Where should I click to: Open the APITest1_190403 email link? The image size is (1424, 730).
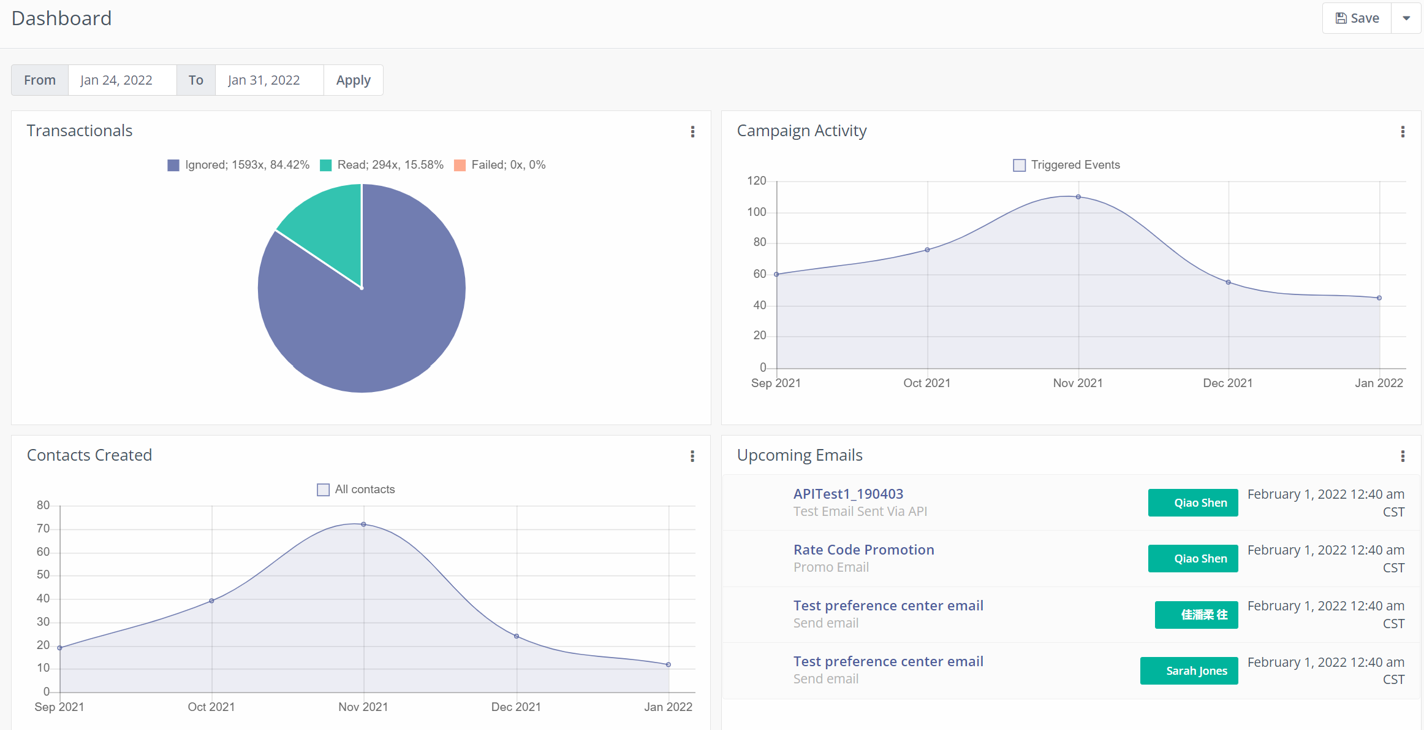(x=848, y=494)
